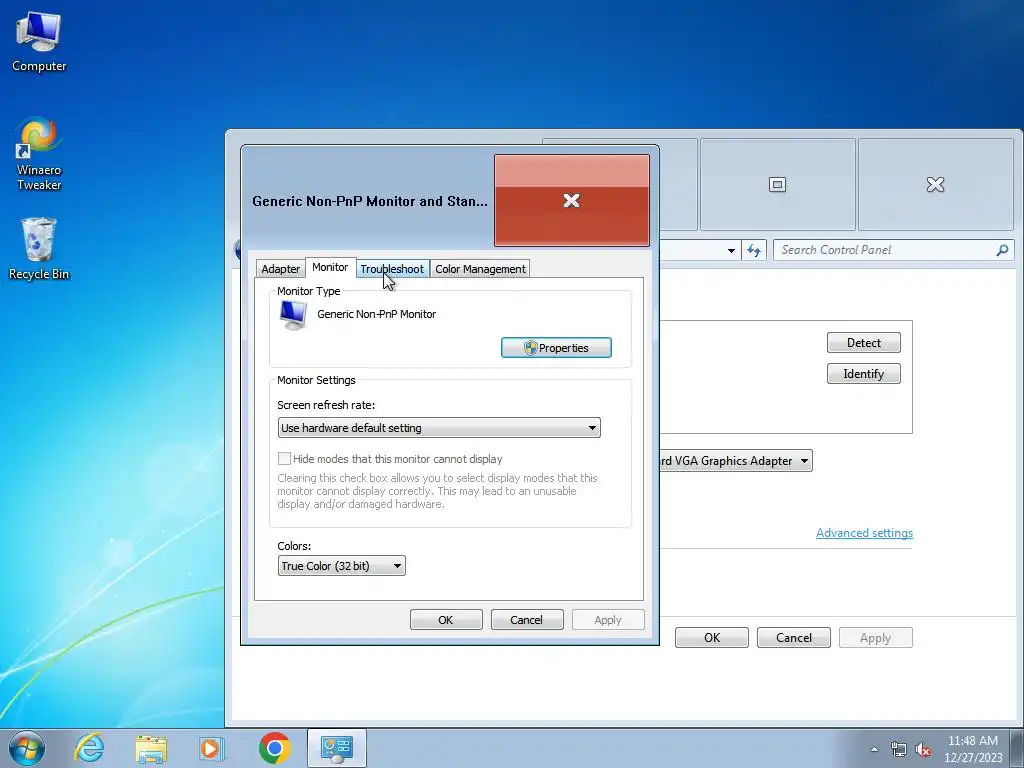Go to the Color Management tab

[x=480, y=269]
